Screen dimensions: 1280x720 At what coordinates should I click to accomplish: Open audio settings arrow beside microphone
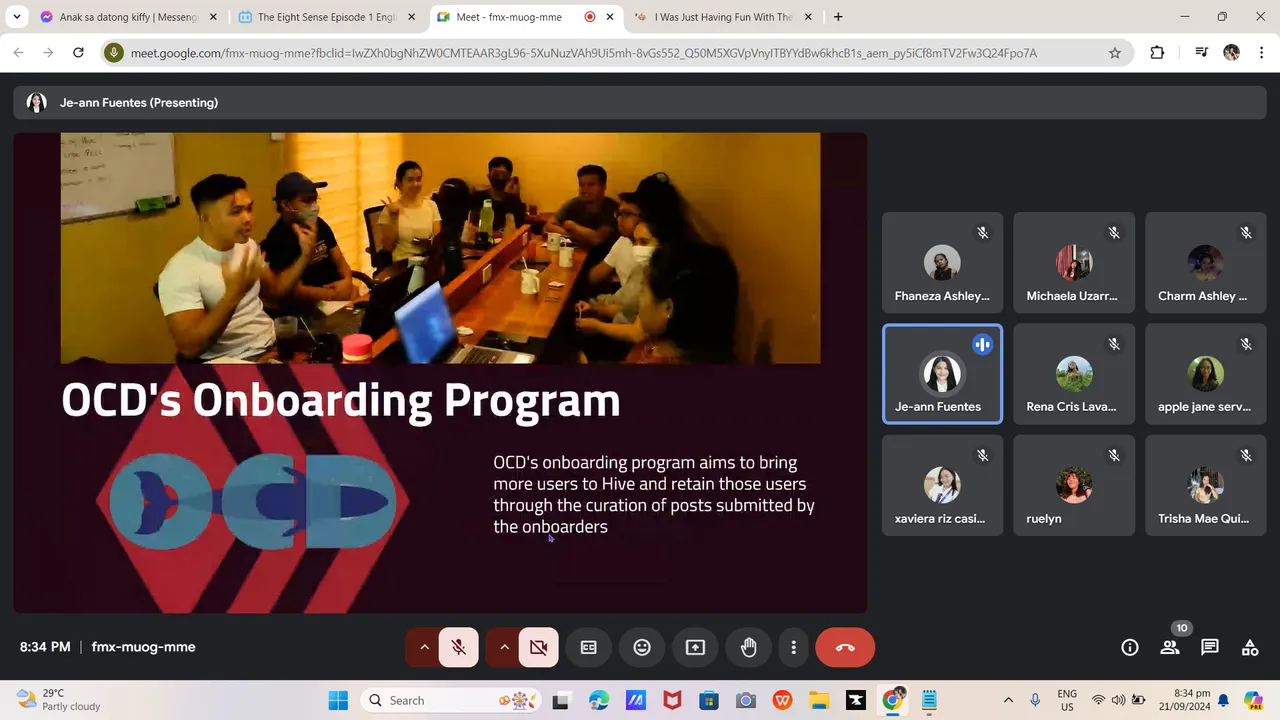[424, 647]
